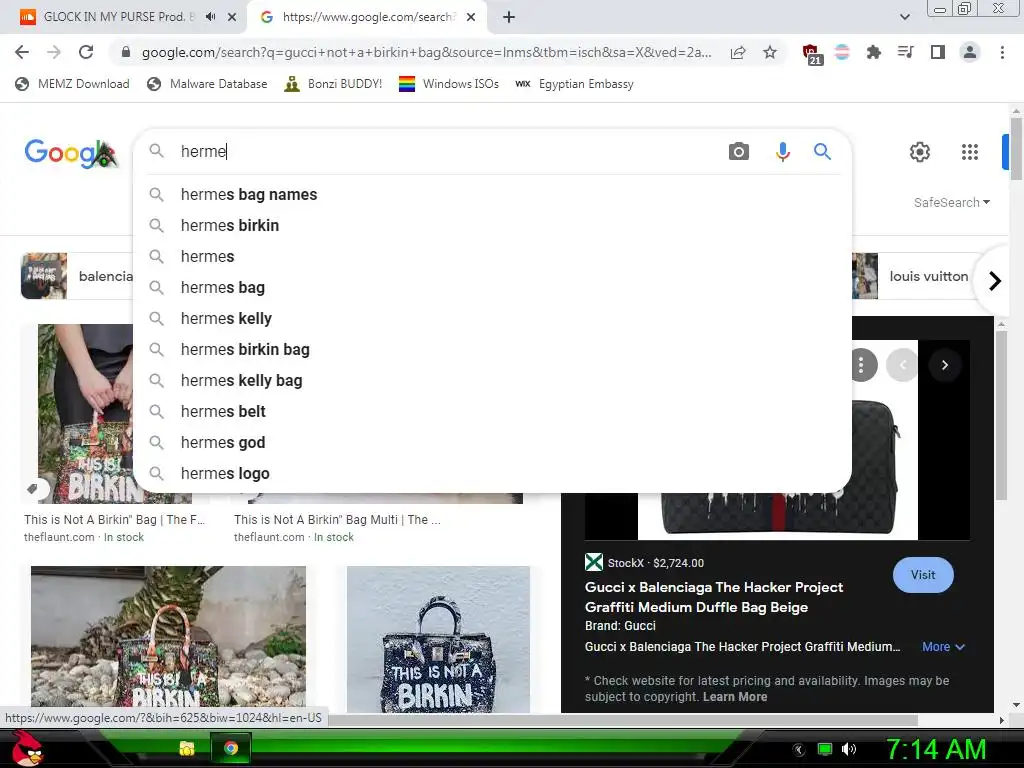
Task: Open the tab search dropdown arrow
Action: [904, 17]
